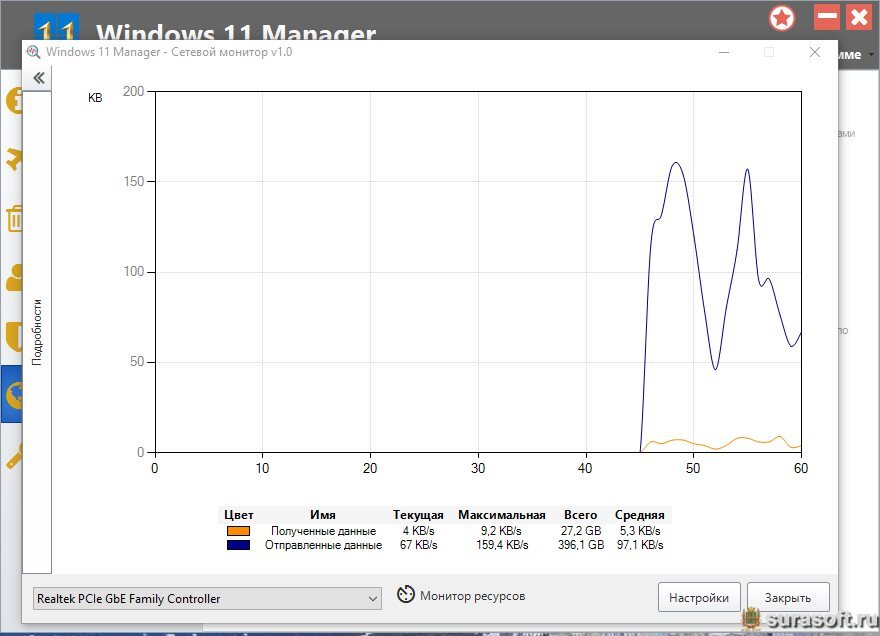The width and height of the screenshot is (880, 636).
Task: Click the Закрыть button
Action: pyautogui.click(x=788, y=597)
